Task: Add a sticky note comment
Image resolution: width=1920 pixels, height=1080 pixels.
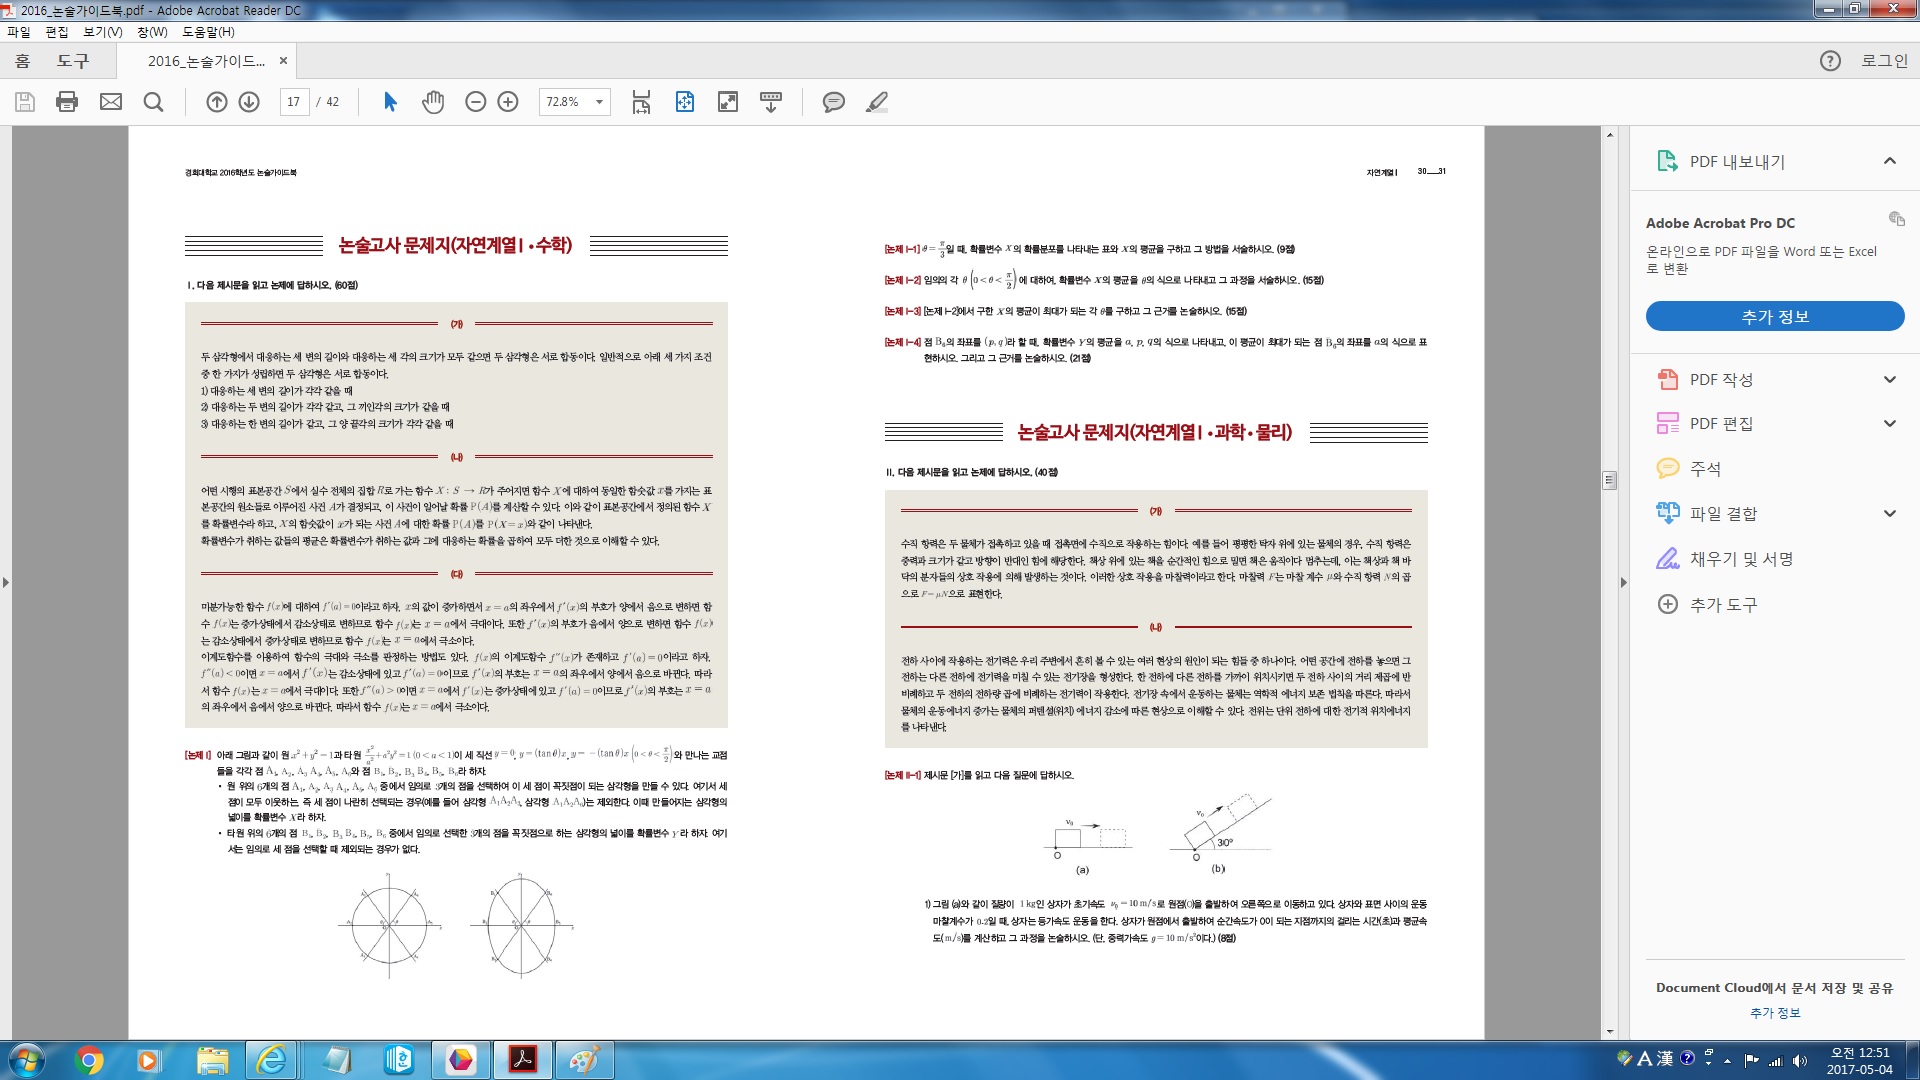Action: tap(834, 102)
